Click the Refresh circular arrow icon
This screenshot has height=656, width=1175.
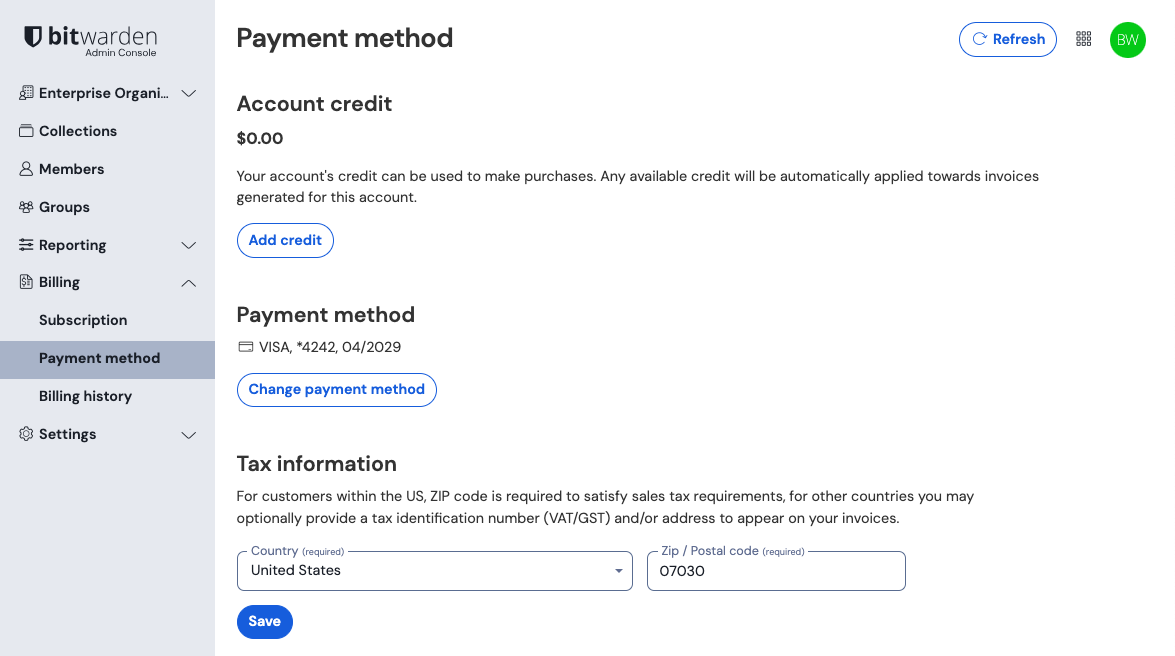[979, 39]
